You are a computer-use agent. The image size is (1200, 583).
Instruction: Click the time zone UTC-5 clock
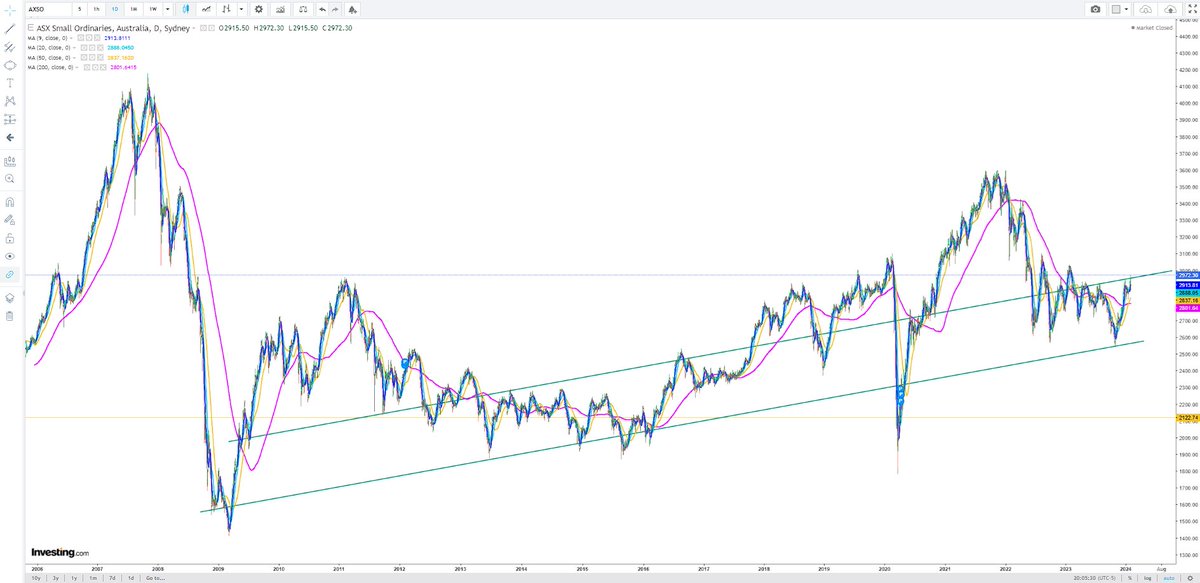(1094, 578)
